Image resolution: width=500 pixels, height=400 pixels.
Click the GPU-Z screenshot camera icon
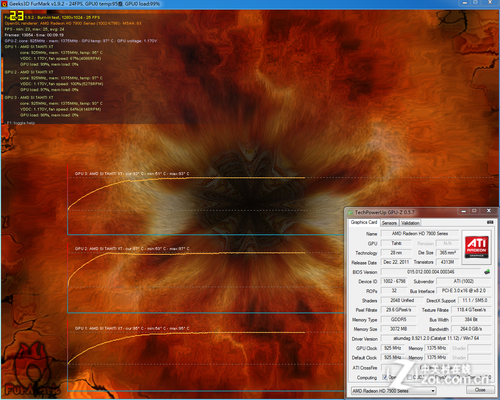[490, 222]
